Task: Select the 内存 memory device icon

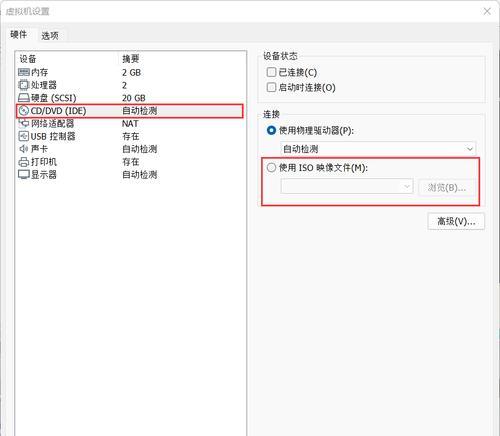Action: (24, 72)
